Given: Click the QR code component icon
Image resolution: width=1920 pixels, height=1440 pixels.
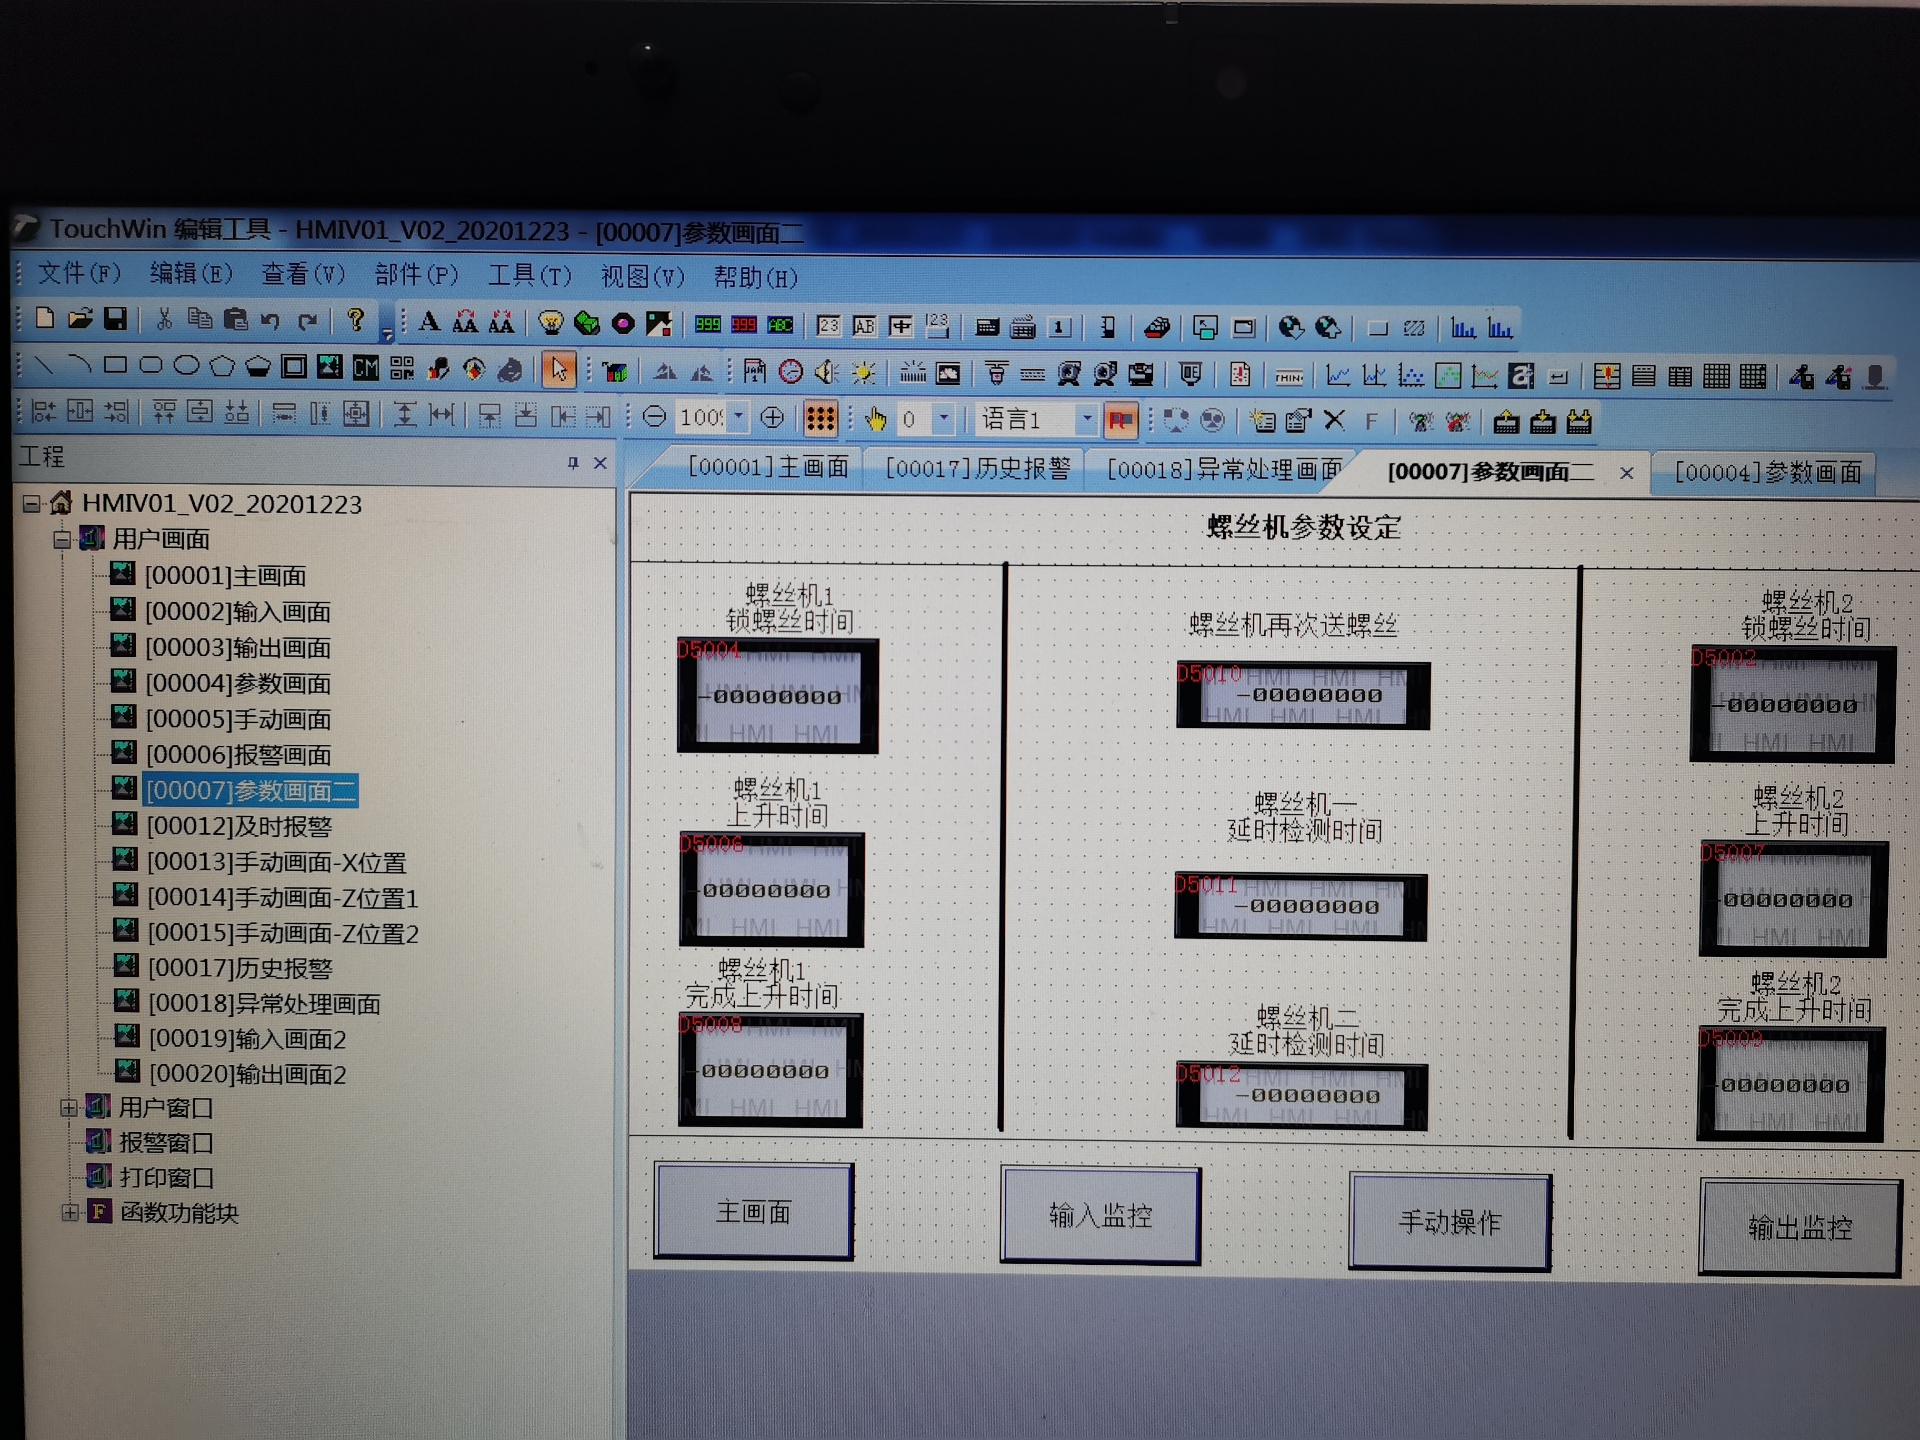Looking at the screenshot, I should tap(402, 368).
